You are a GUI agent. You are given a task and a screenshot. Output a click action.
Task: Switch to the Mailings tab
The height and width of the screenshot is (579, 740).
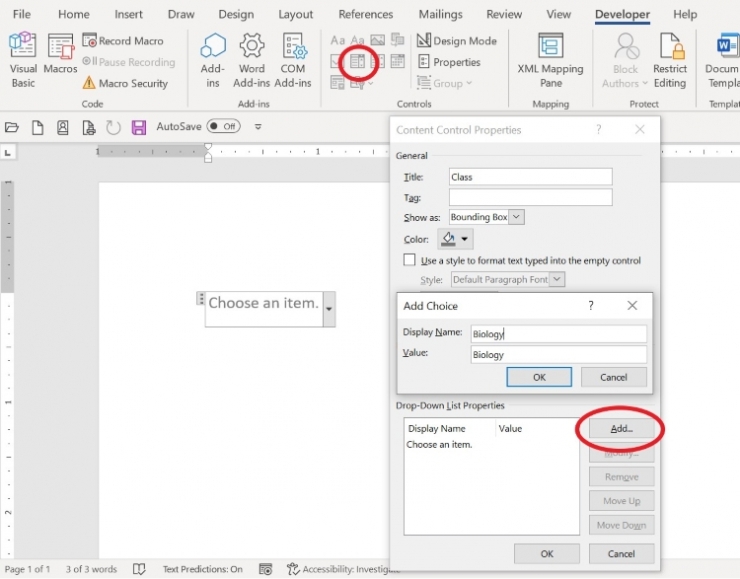tap(441, 15)
